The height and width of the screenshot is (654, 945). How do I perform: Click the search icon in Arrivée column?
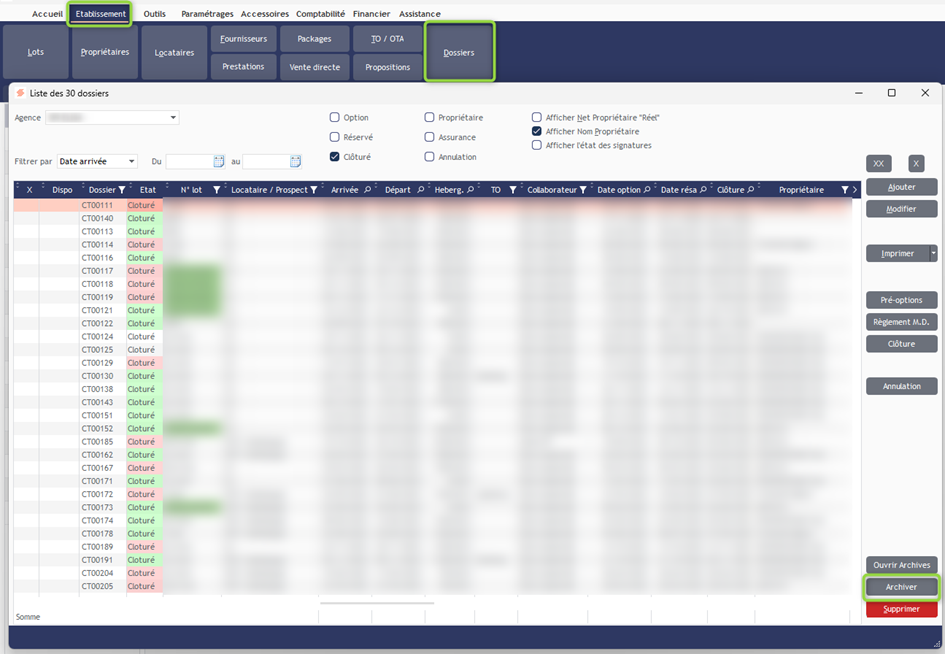coord(367,190)
